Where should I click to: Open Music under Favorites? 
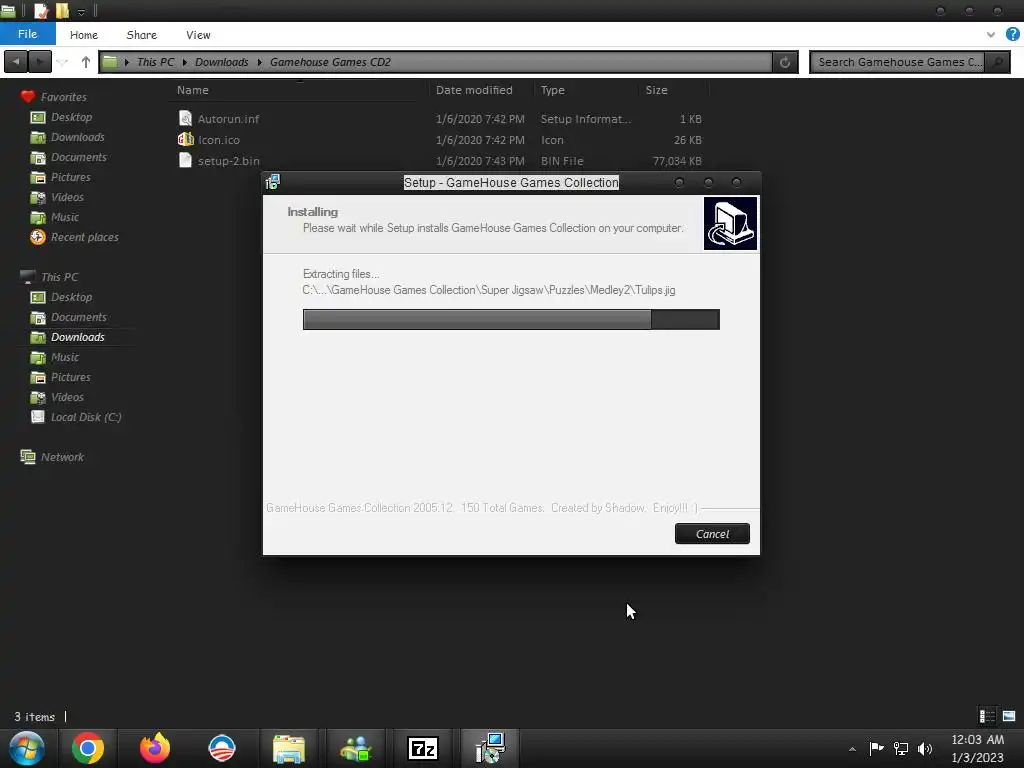[x=65, y=217]
